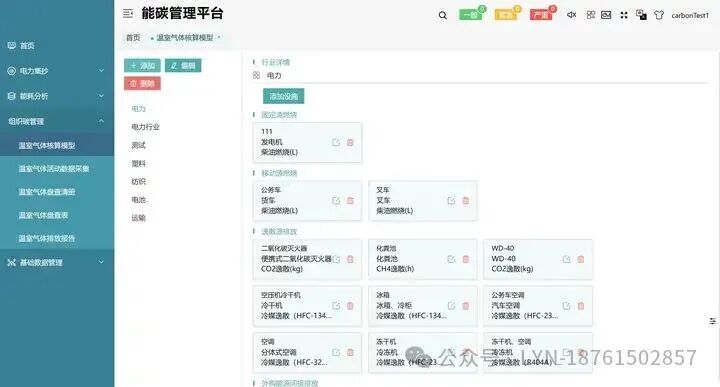Click the green 添加设施 button
The image size is (720, 387).
point(283,96)
